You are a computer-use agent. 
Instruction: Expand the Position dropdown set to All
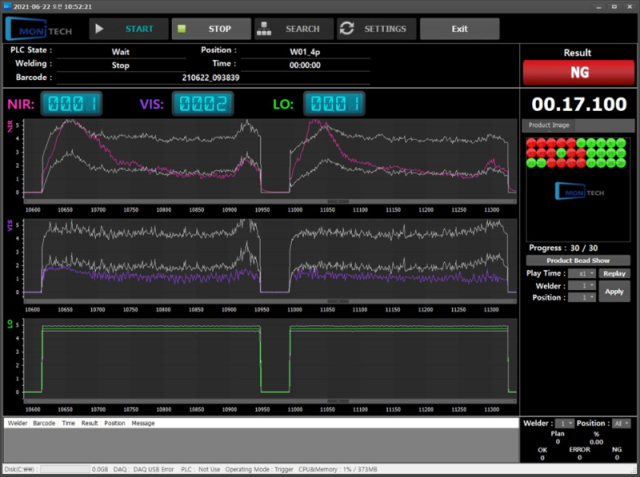pos(622,424)
